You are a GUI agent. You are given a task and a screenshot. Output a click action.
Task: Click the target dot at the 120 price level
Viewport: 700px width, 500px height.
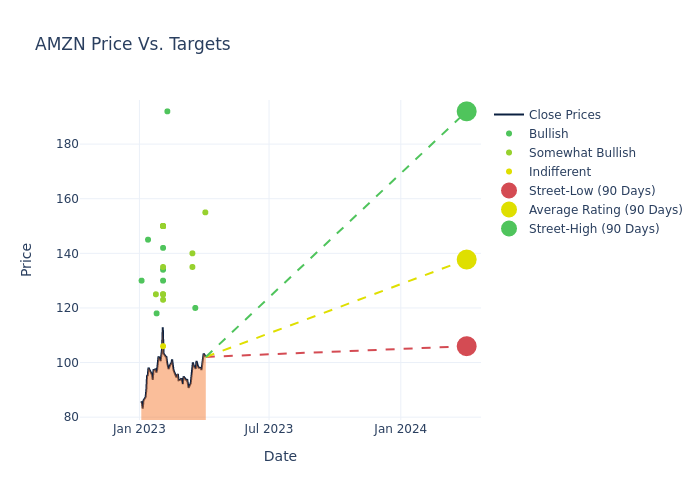tap(195, 308)
